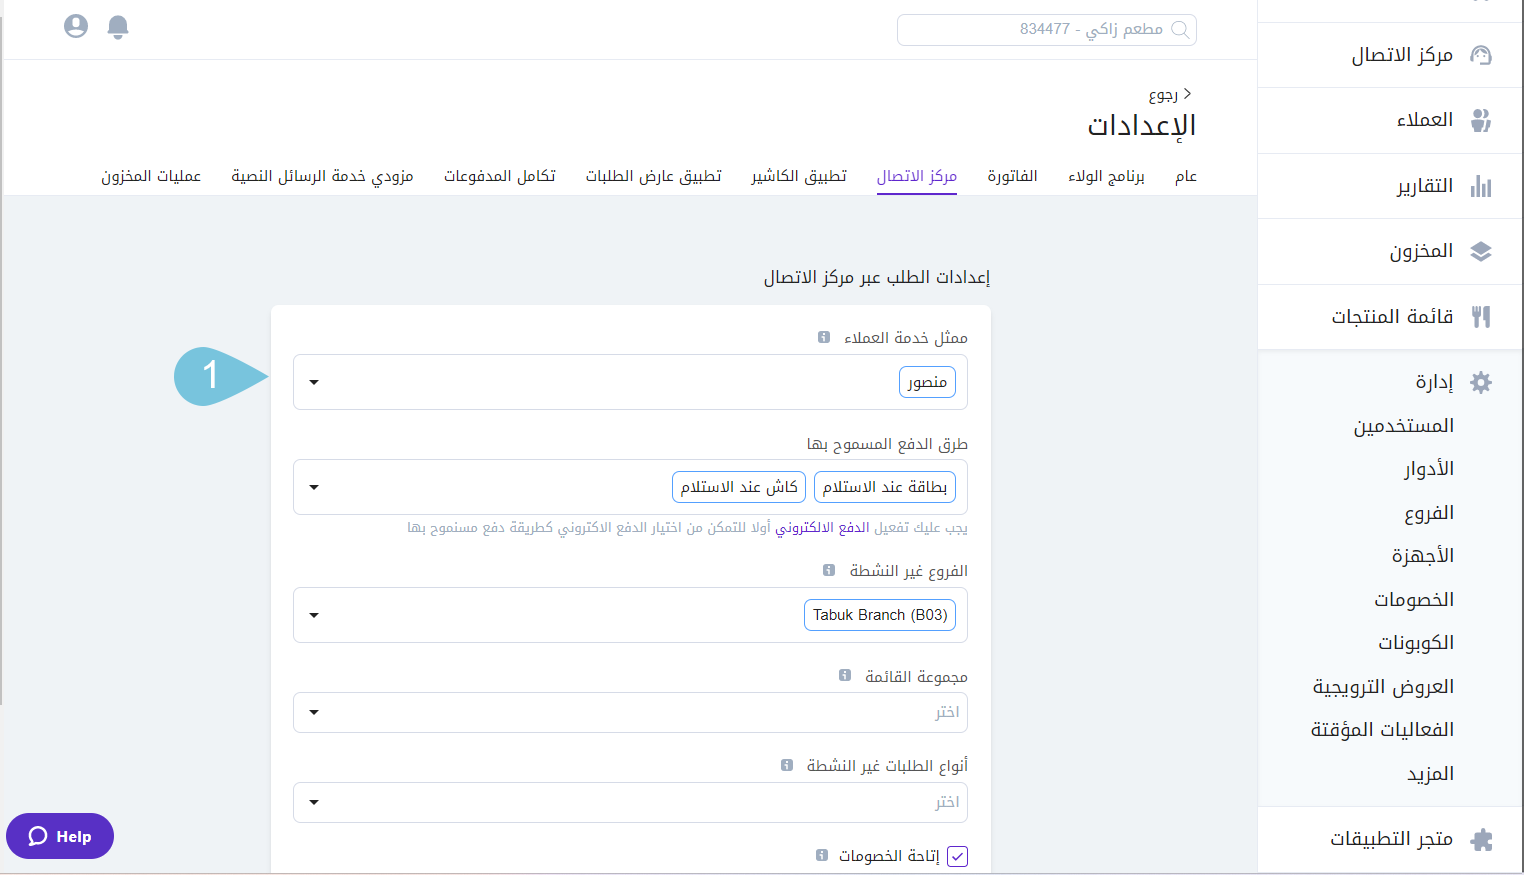Switch to the تطبيق الكاشير tab
1524x875 pixels.
(799, 176)
